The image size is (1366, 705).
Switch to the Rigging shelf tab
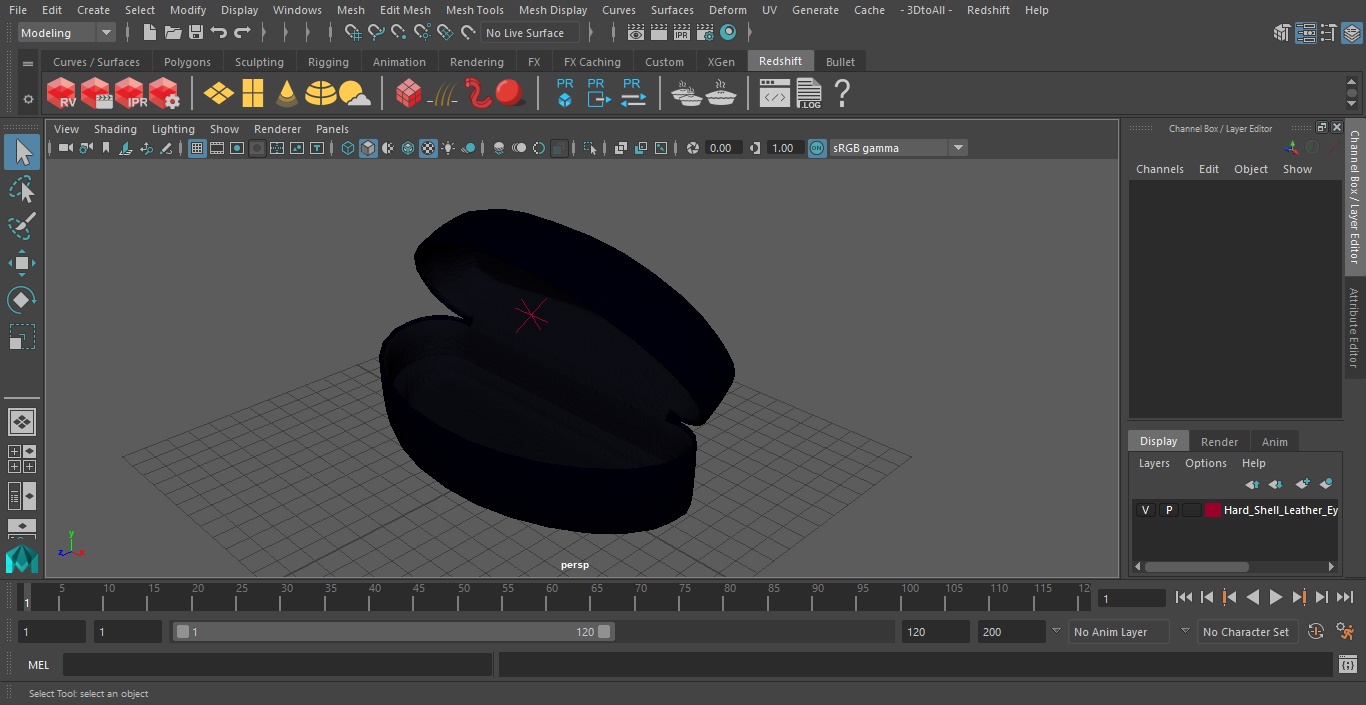(328, 62)
